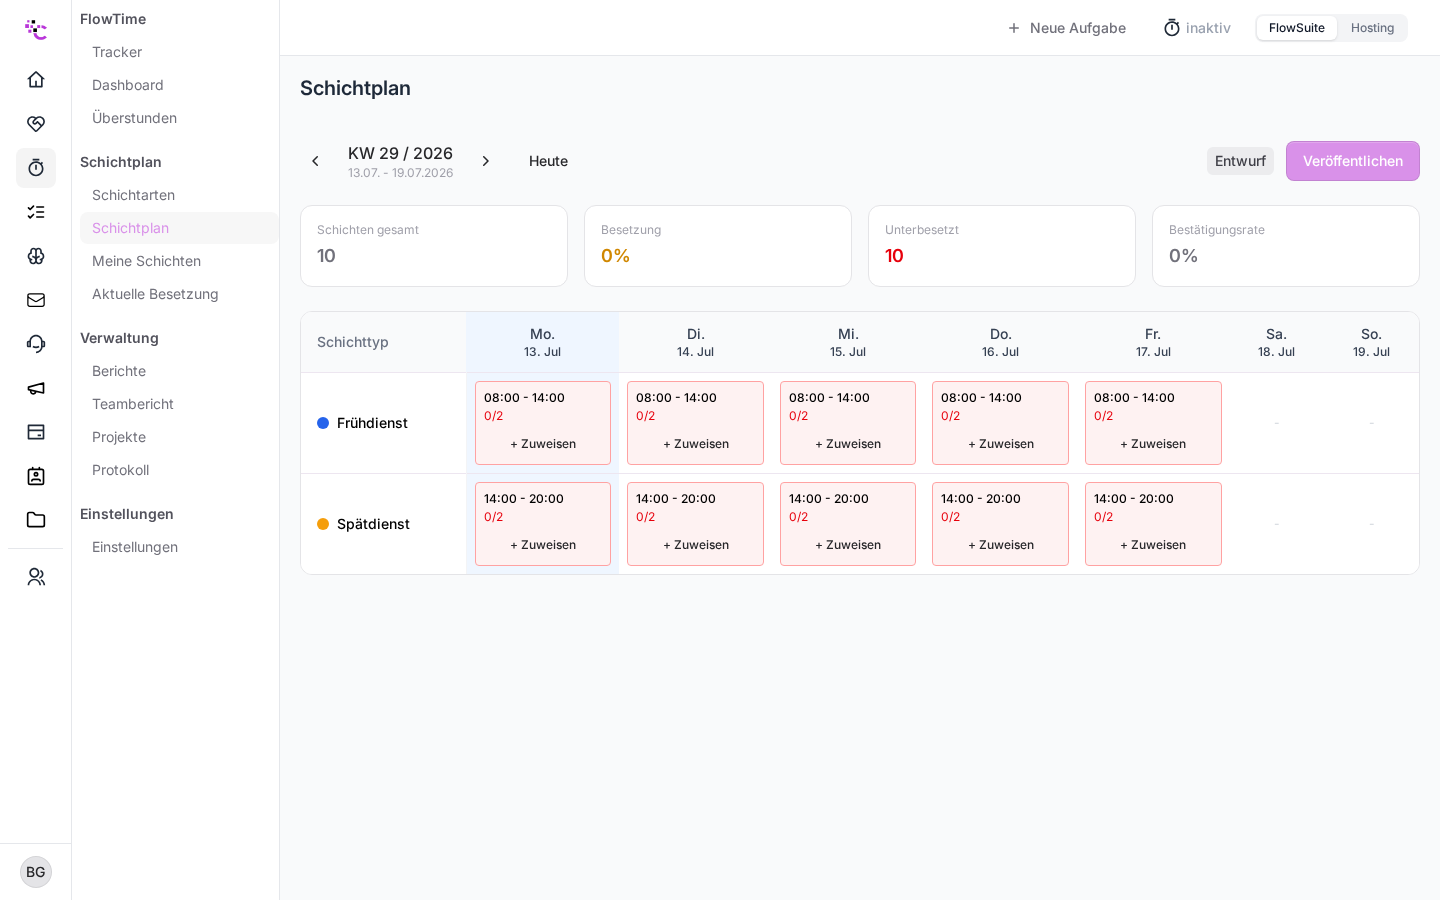
Task: Jump to current week with Heute
Action: [x=548, y=161]
